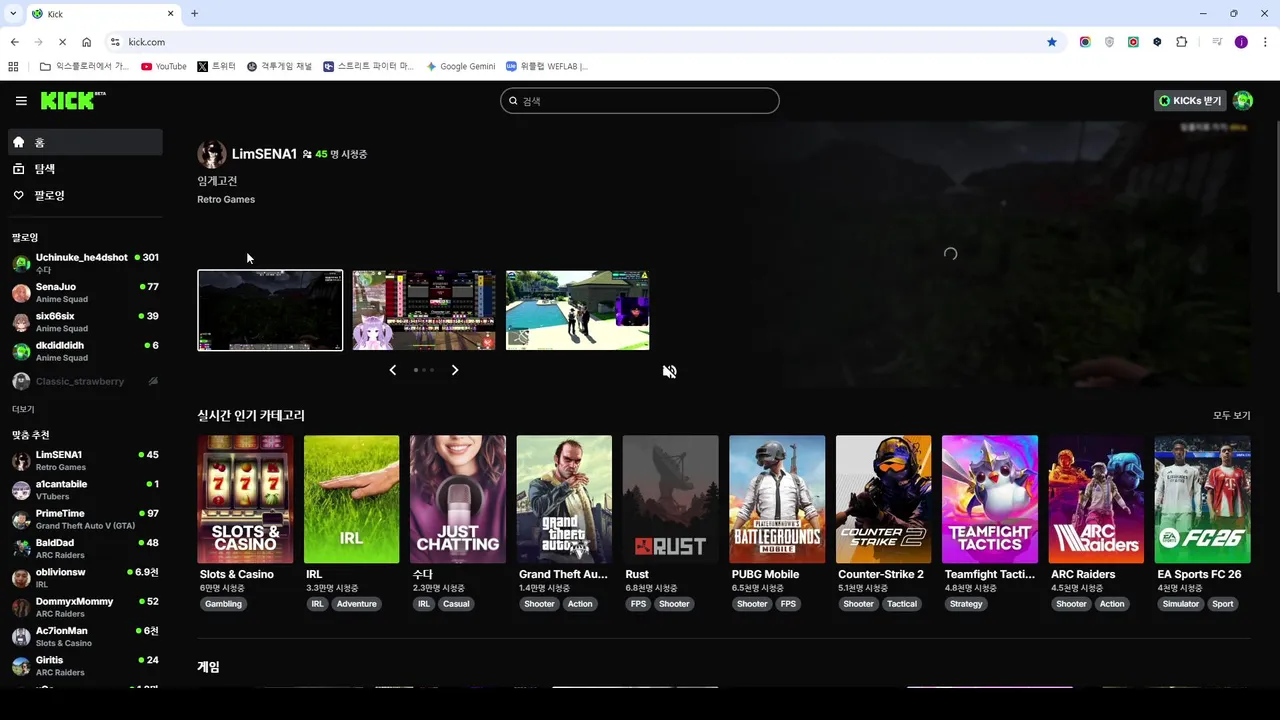Open BaldDad recommended channel
The image size is (1280, 720).
point(85,548)
